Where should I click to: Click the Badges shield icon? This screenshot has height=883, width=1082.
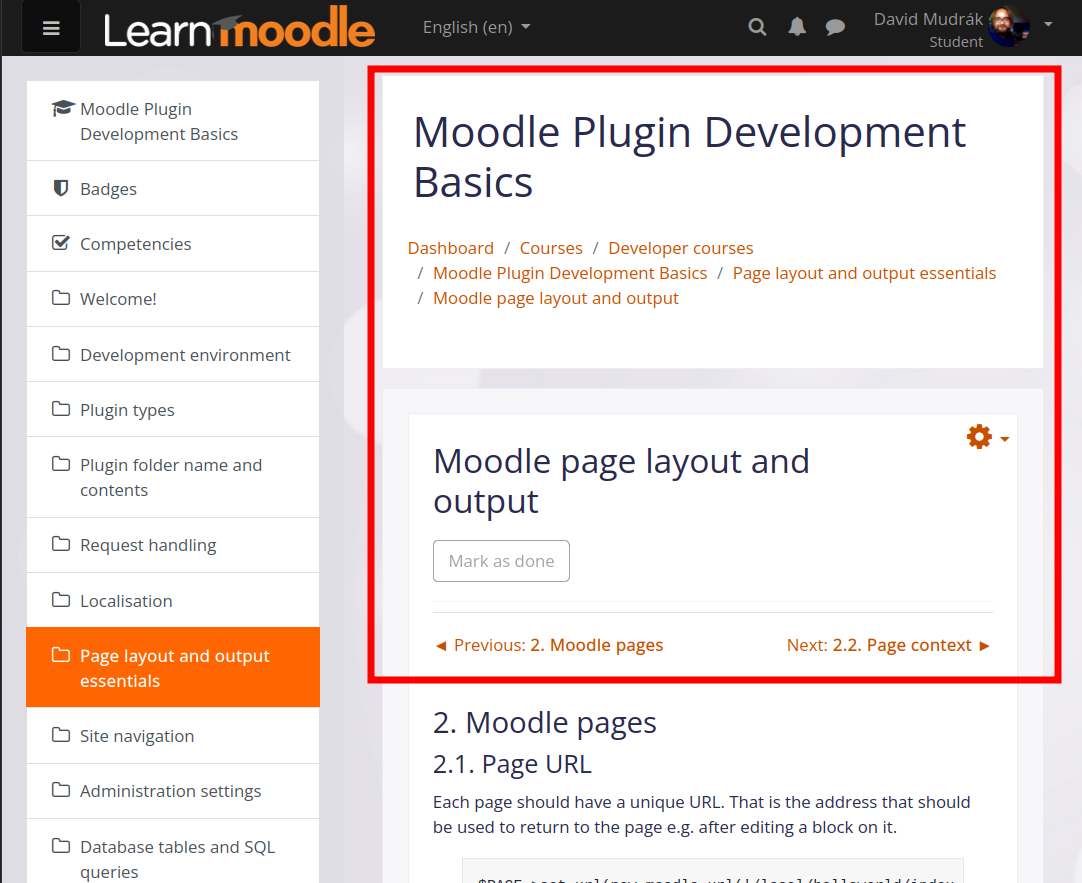tap(61, 188)
